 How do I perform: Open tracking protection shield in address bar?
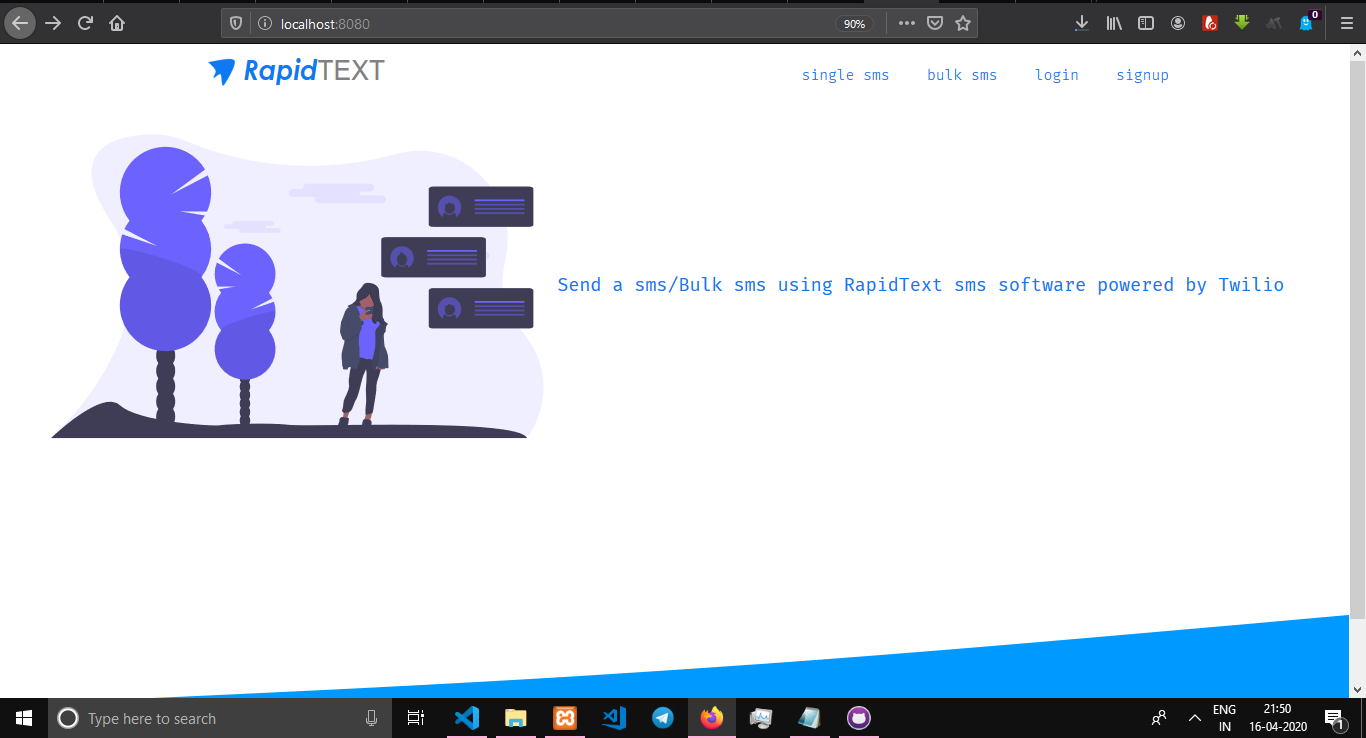(236, 23)
